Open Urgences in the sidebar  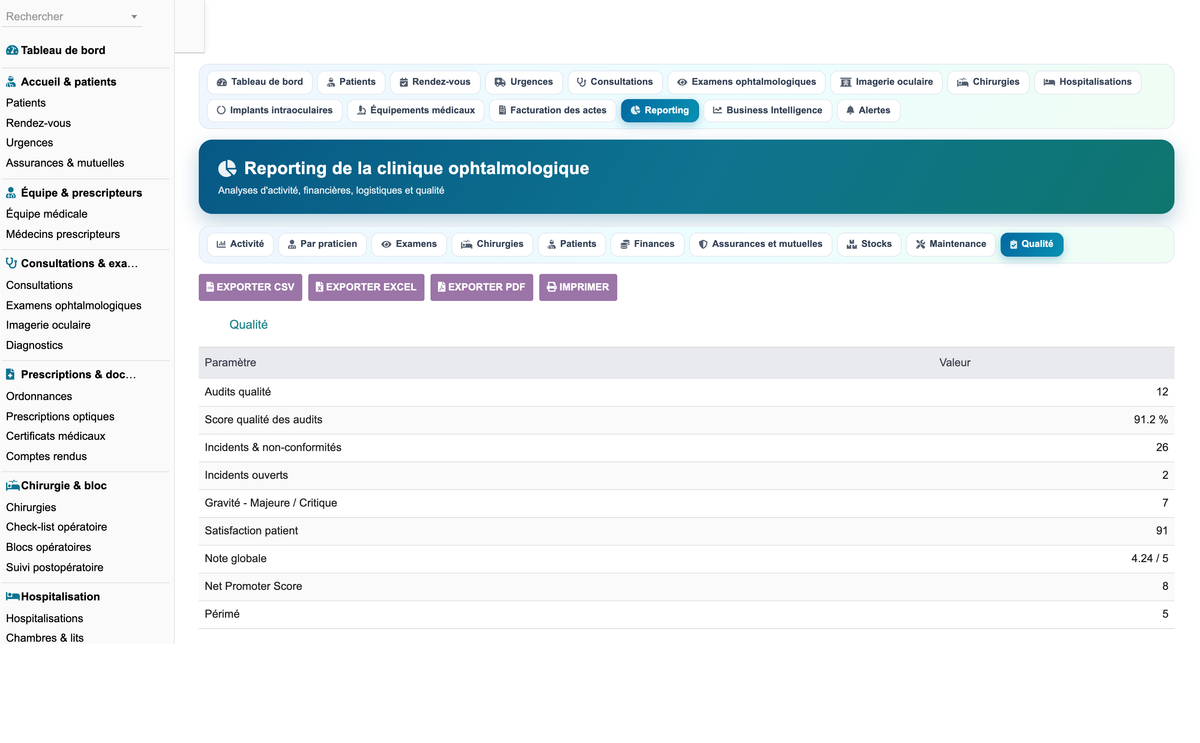coord(30,143)
